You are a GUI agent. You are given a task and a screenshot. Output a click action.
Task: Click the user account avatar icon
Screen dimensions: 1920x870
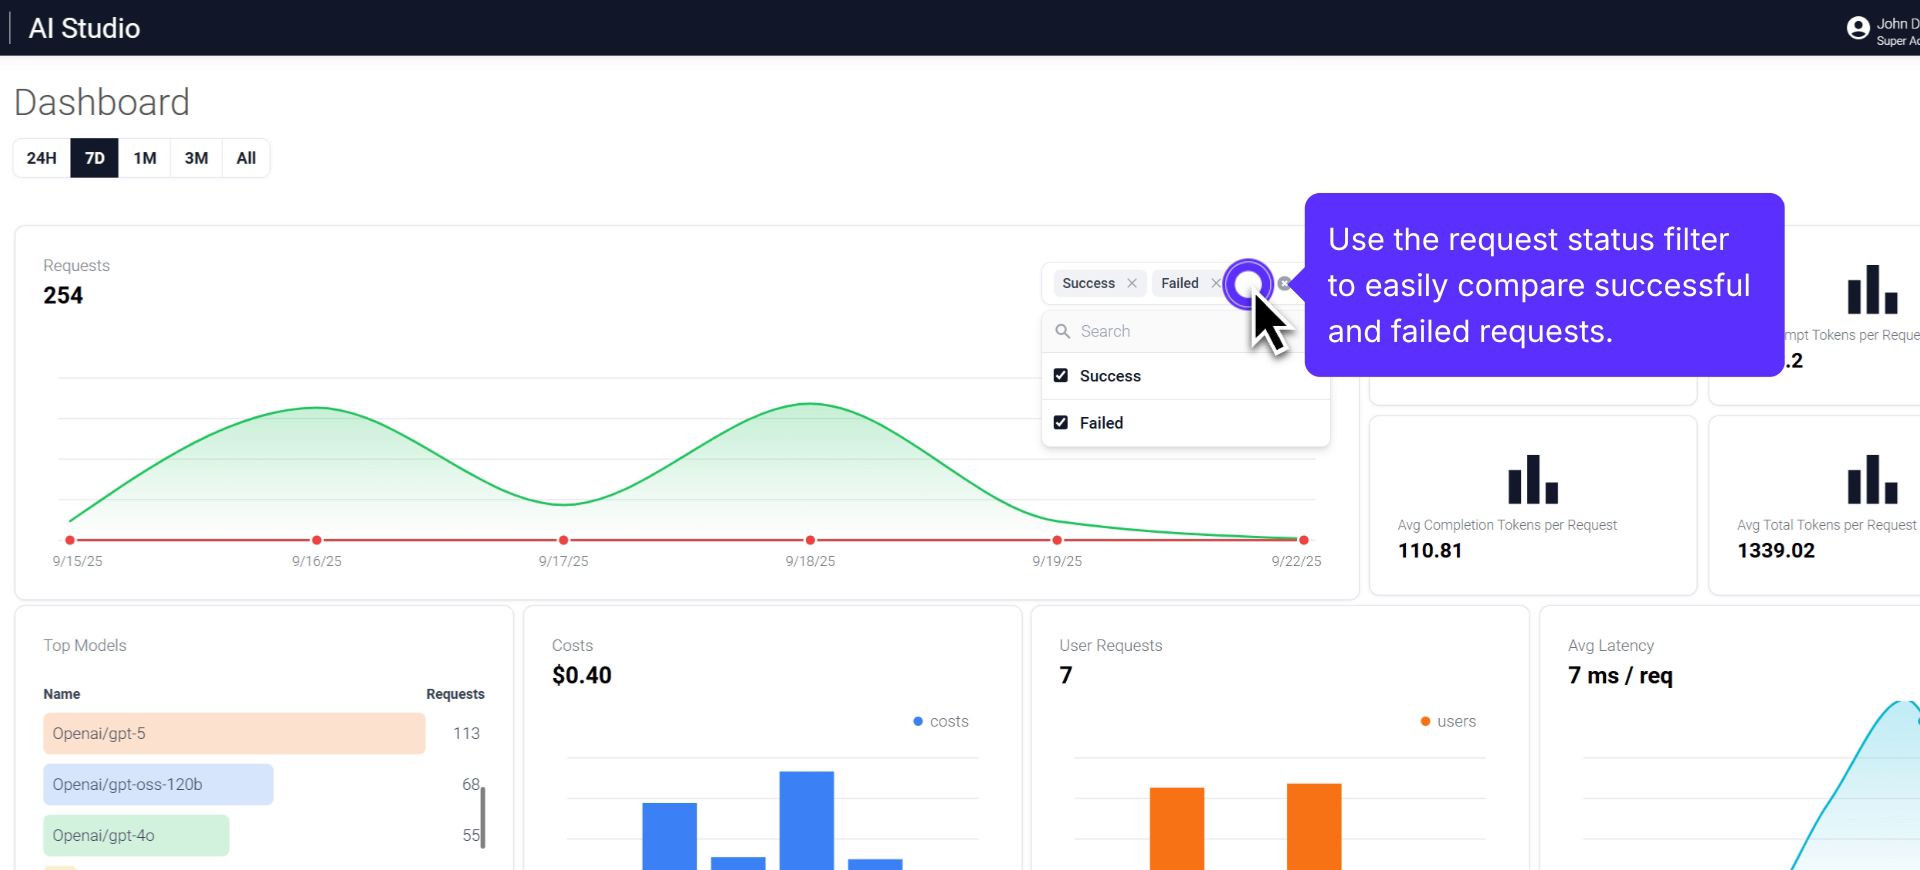click(1857, 28)
